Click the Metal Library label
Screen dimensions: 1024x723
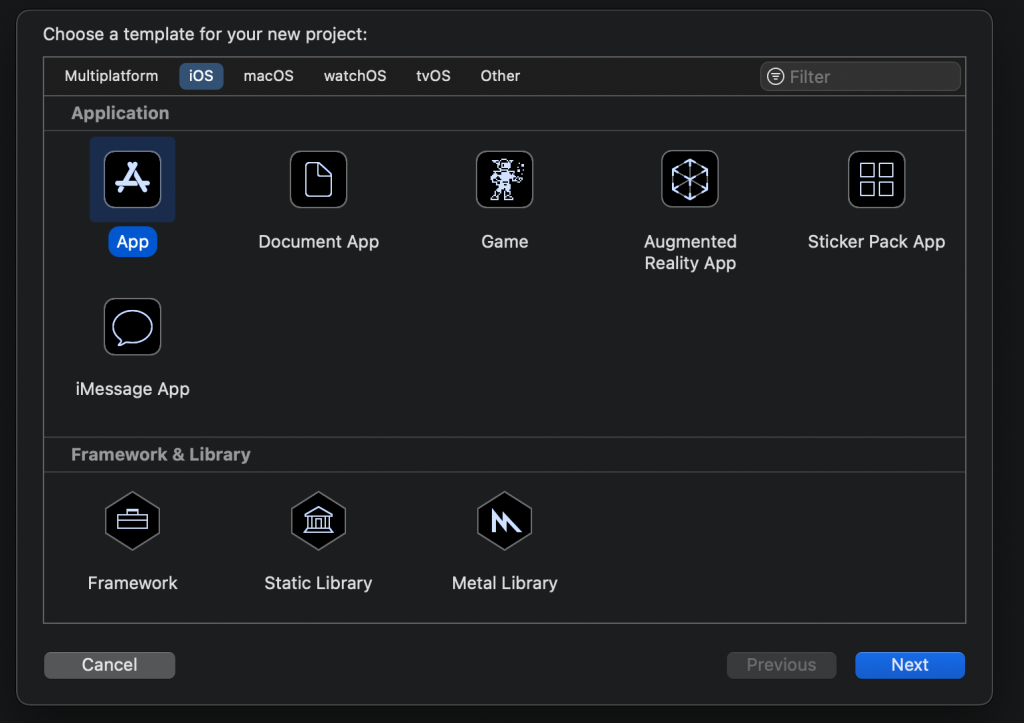point(504,583)
